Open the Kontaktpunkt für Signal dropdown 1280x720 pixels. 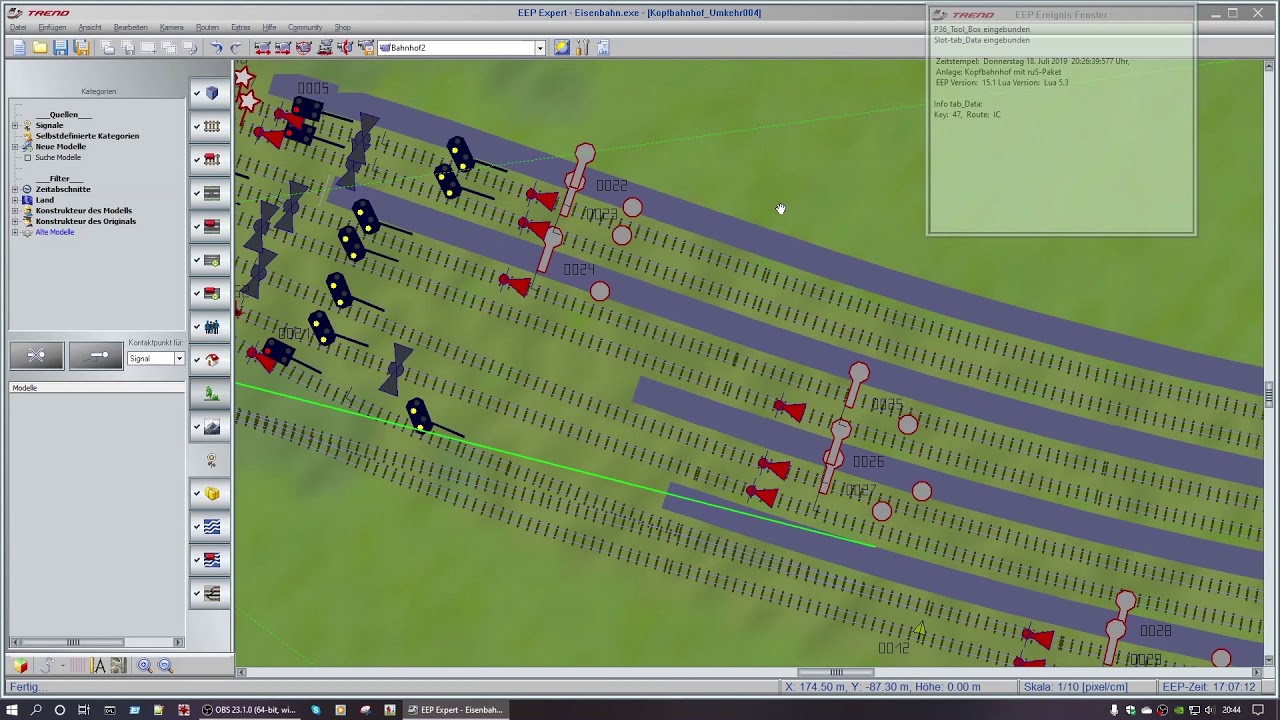click(179, 359)
